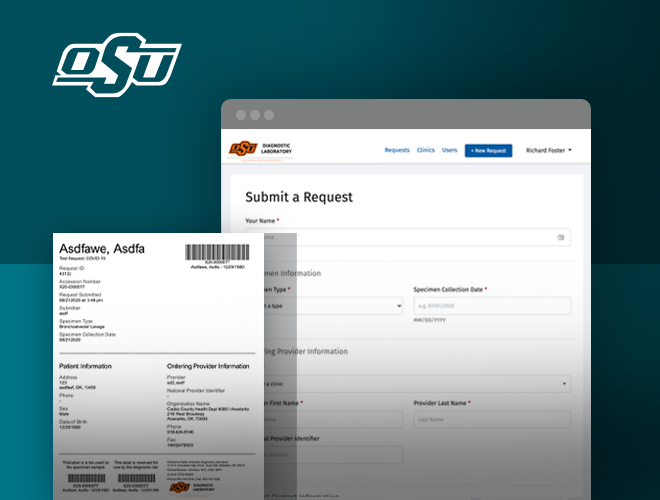Click the + New Request button

click(488, 151)
